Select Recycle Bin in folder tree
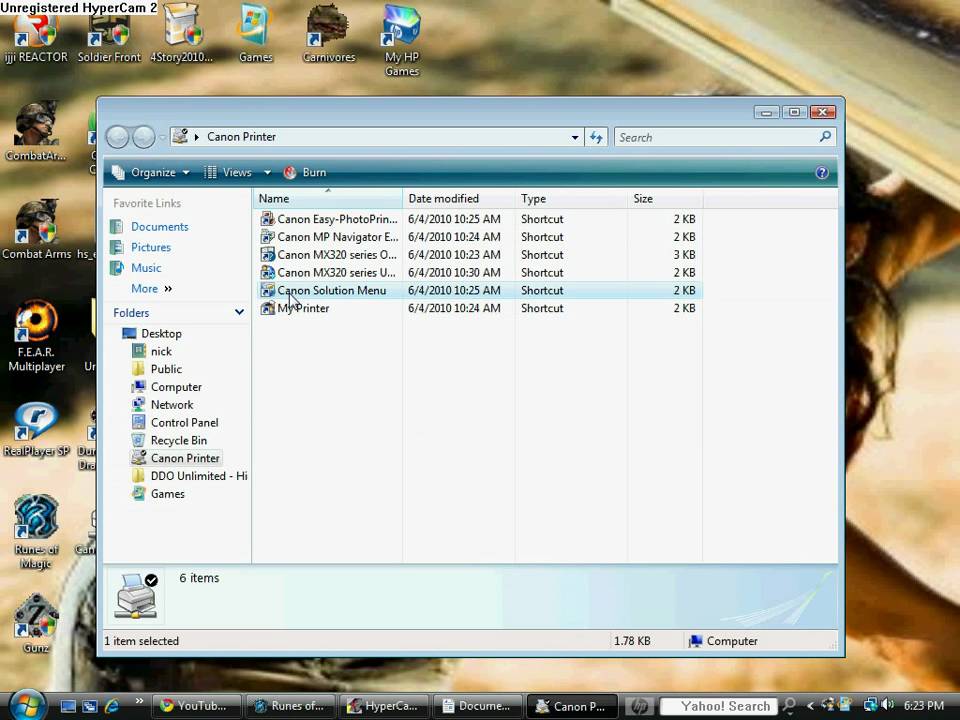The width and height of the screenshot is (960, 720). pos(178,440)
